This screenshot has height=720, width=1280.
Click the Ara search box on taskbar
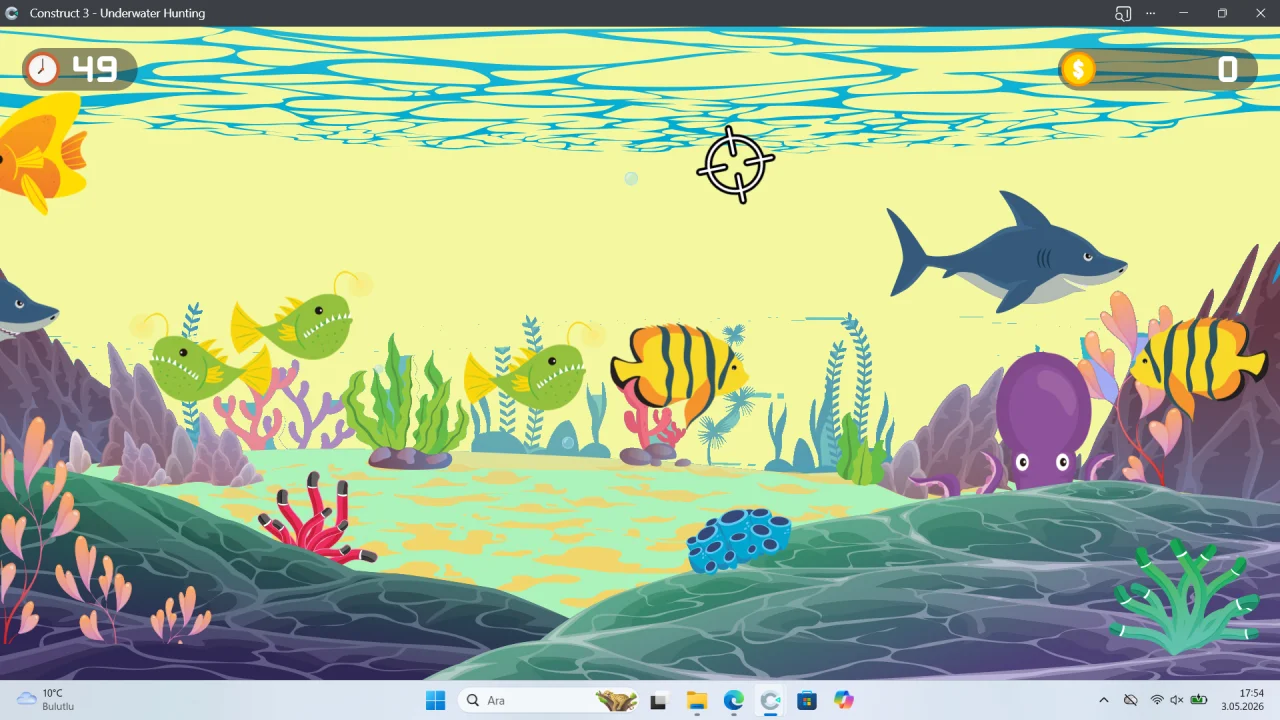(x=549, y=700)
